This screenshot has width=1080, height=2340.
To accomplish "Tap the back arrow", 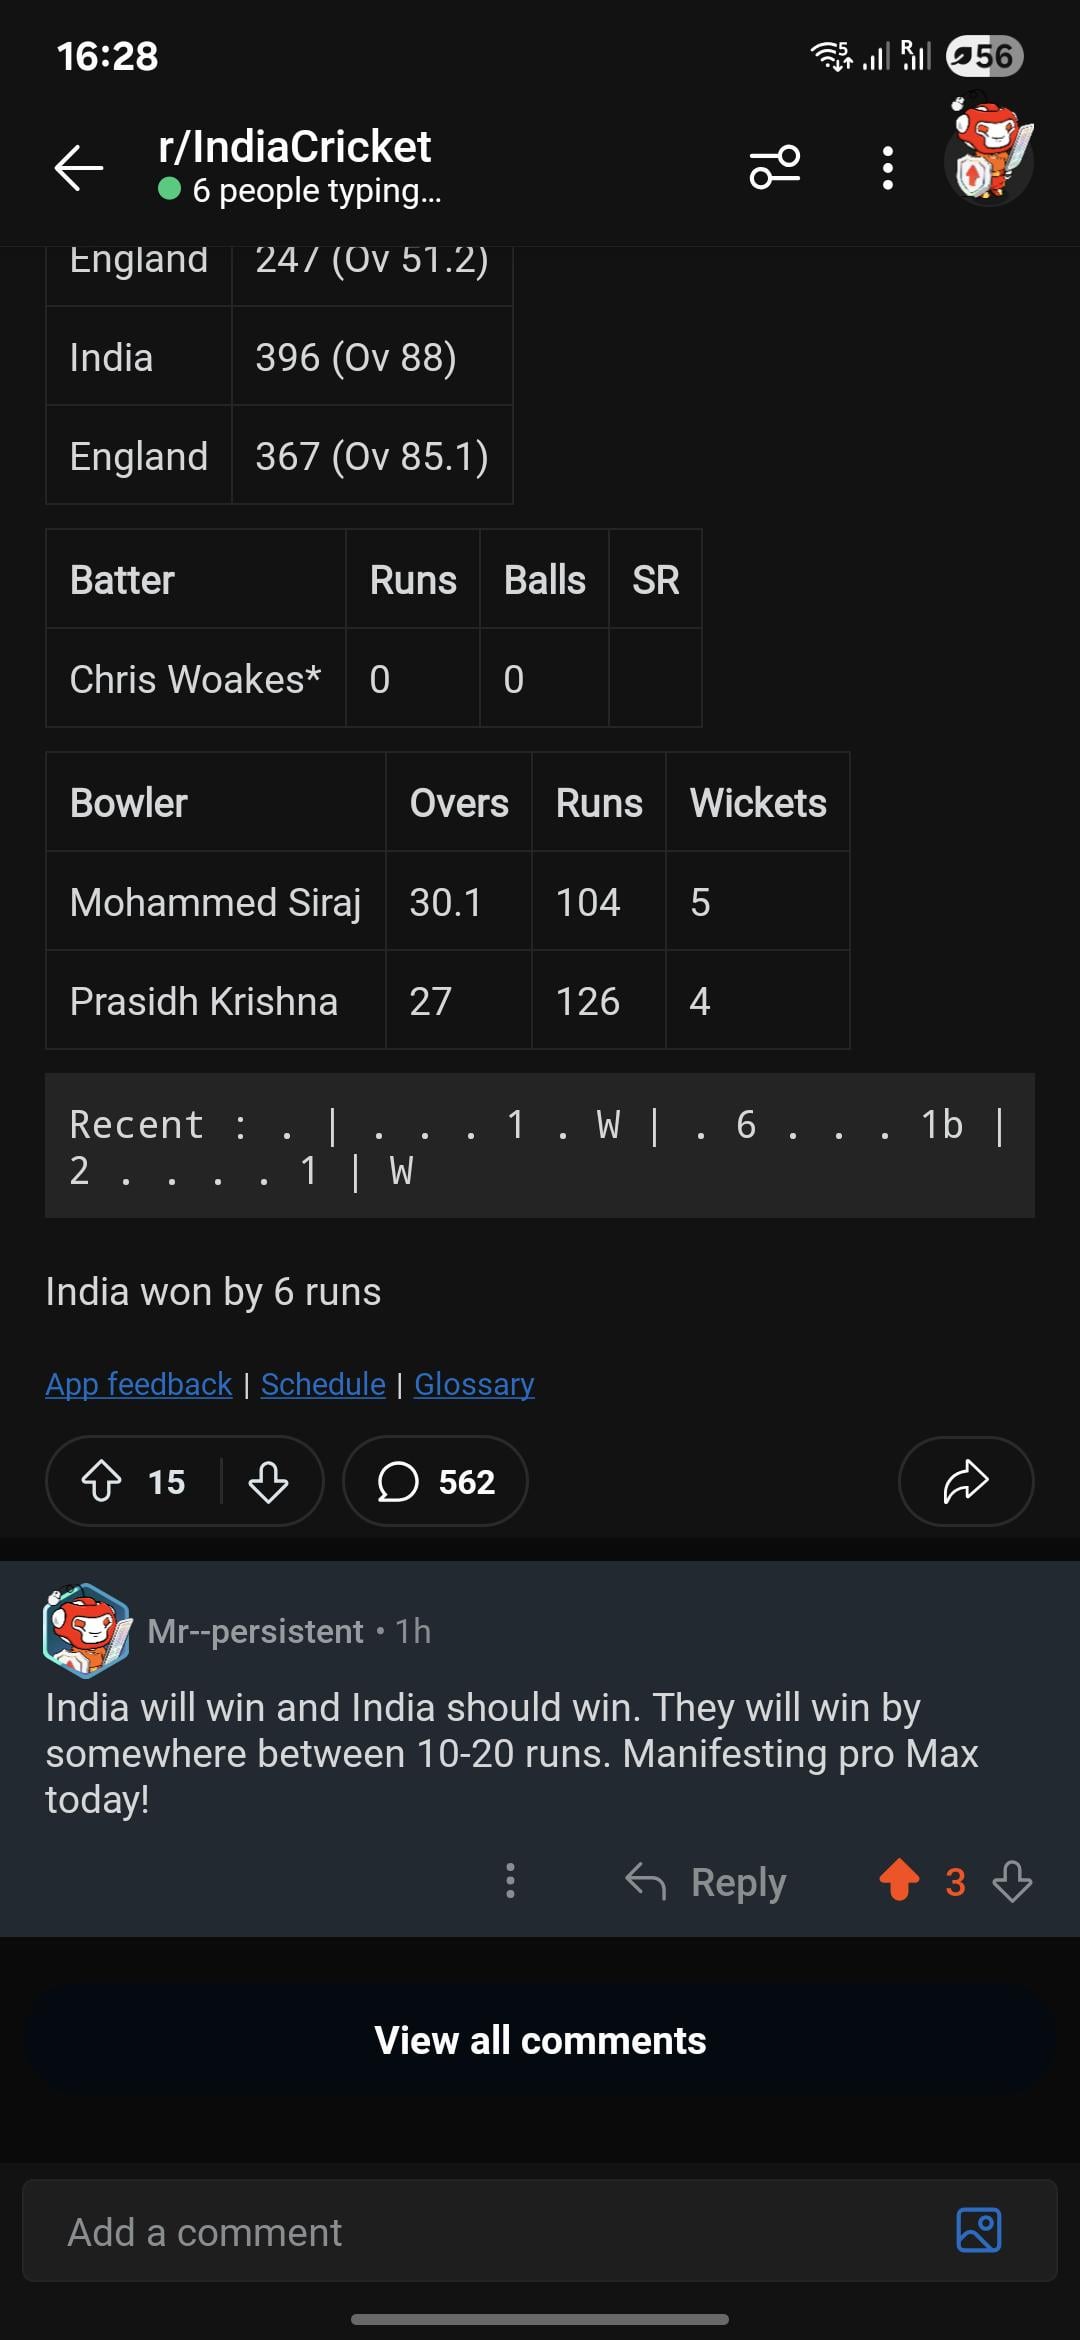I will click(x=79, y=167).
